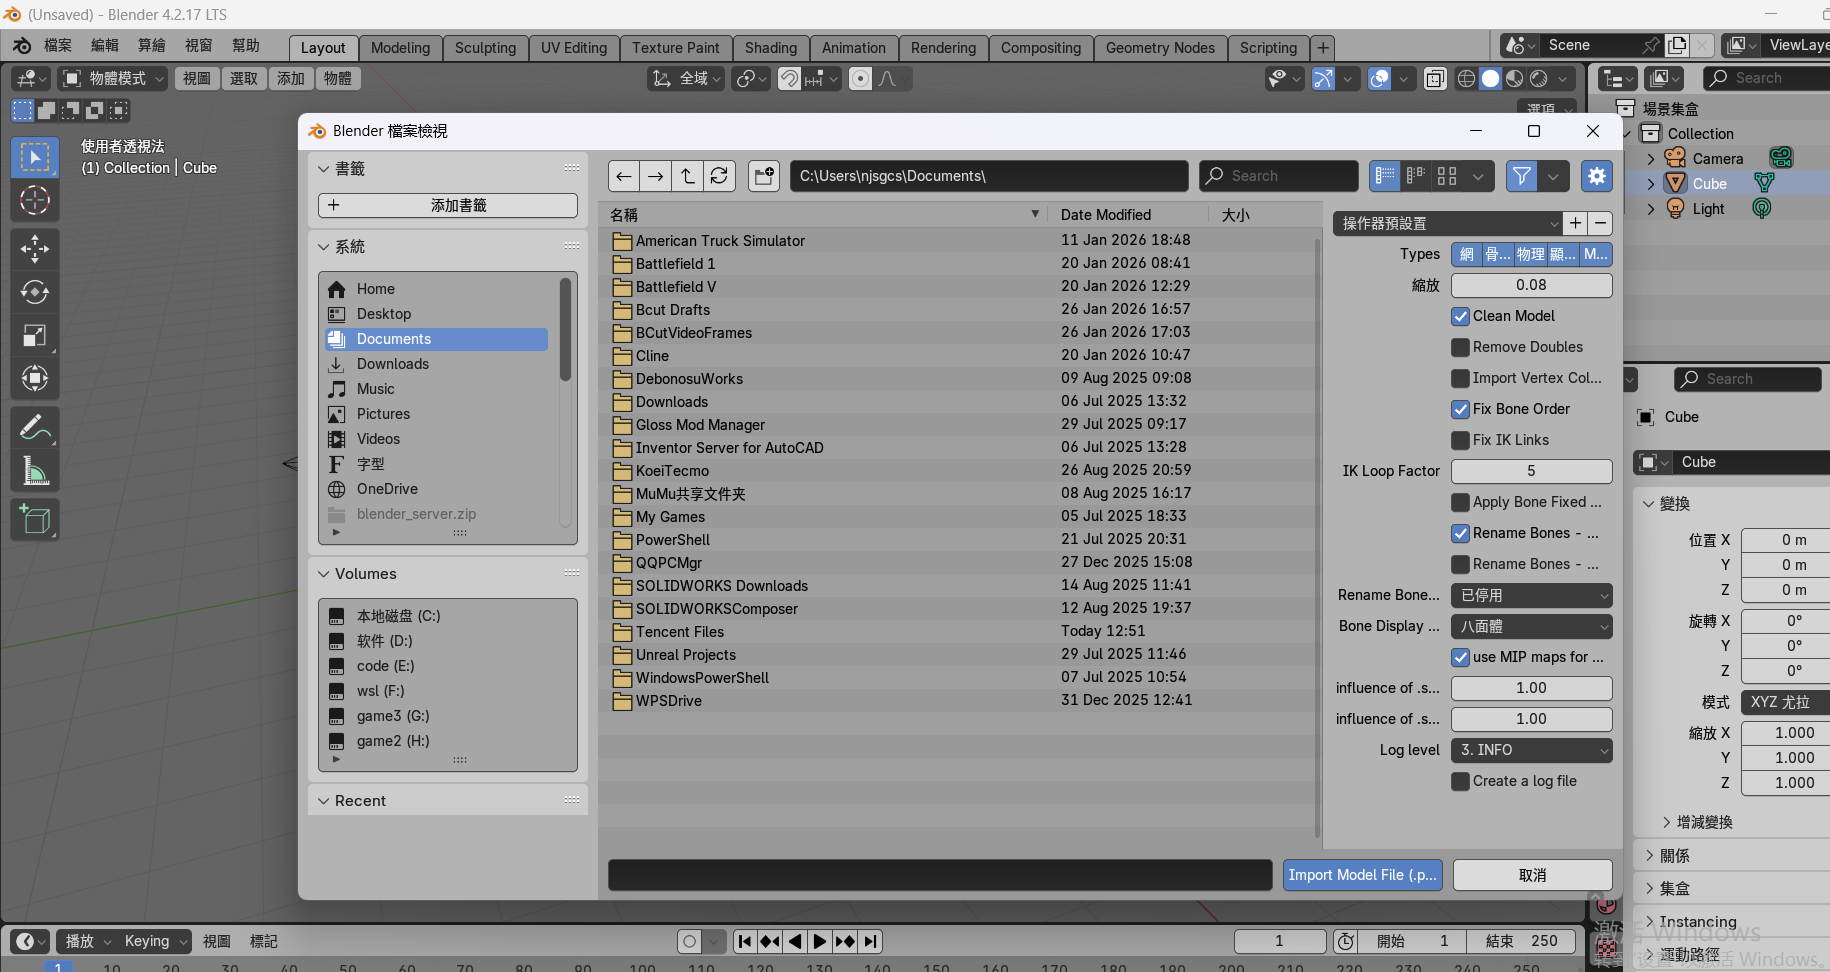Select the Select Box tool in the viewport toolbar

pyautogui.click(x=35, y=158)
